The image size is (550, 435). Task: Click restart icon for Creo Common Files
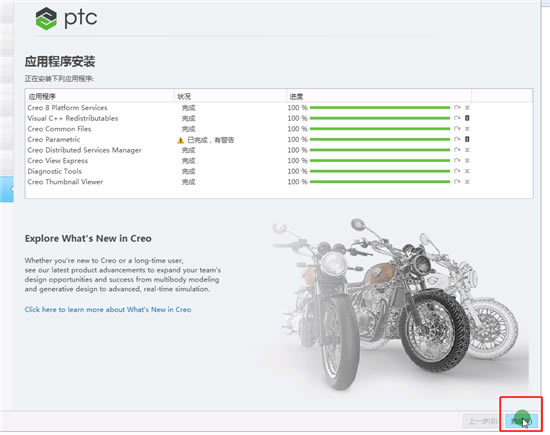point(457,129)
